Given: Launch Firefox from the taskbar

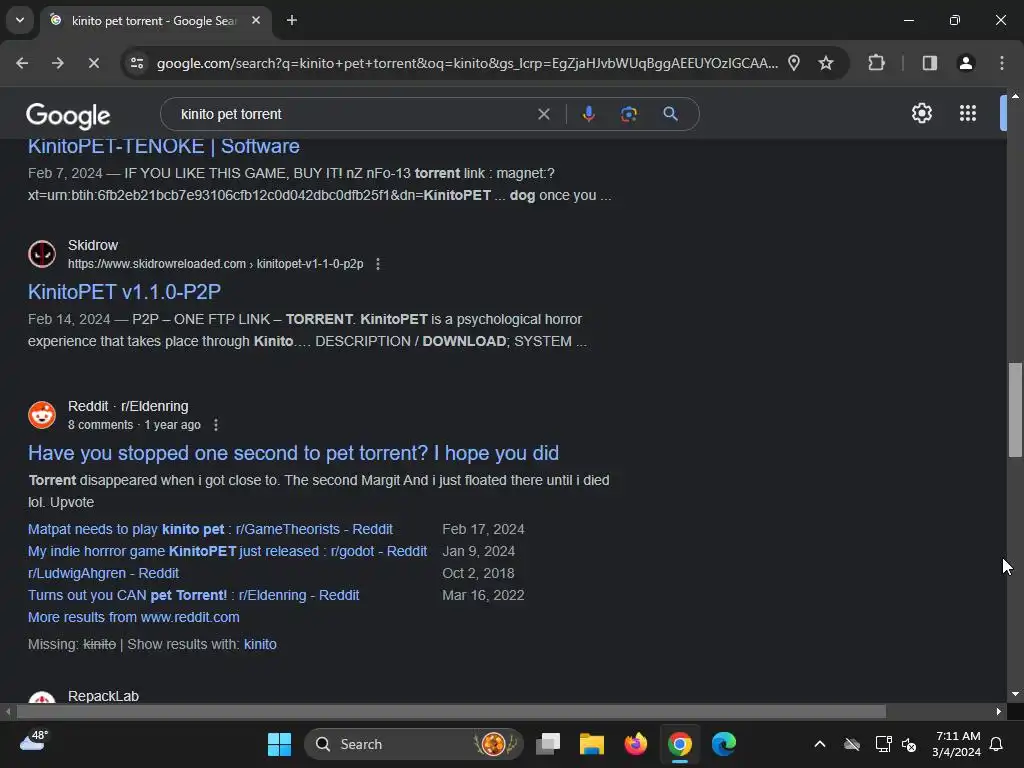Looking at the screenshot, I should click(x=635, y=744).
